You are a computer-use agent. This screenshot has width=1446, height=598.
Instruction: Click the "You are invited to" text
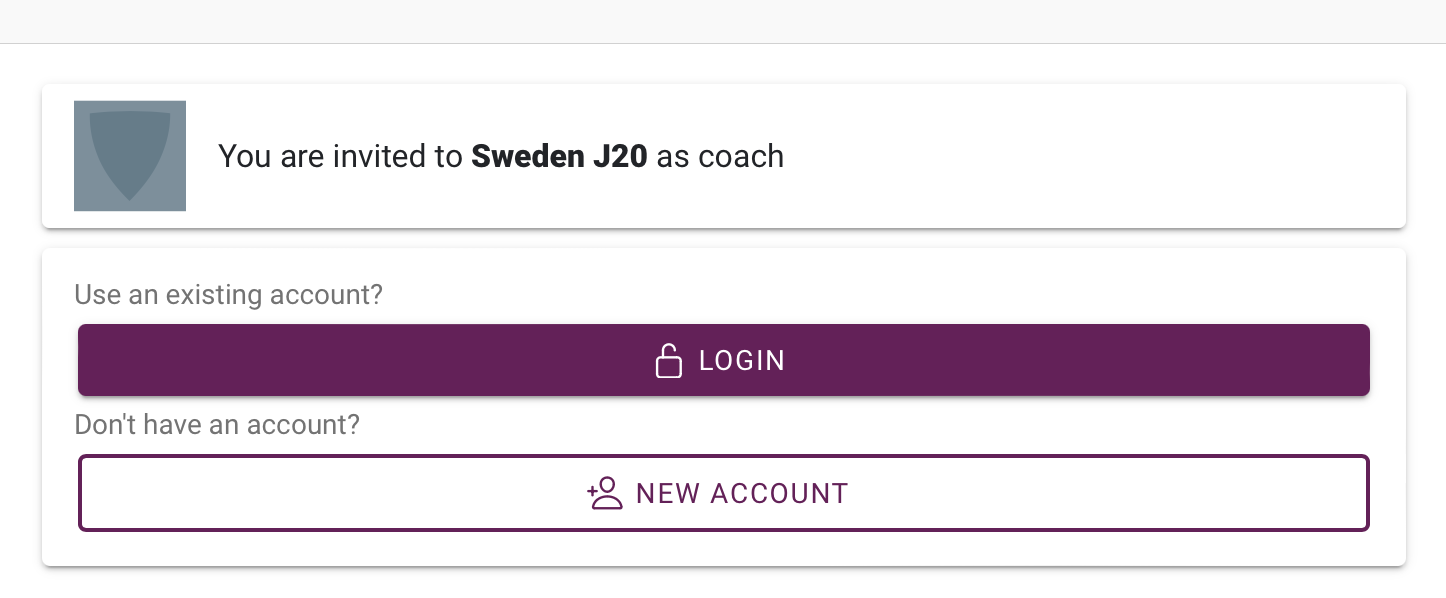340,156
